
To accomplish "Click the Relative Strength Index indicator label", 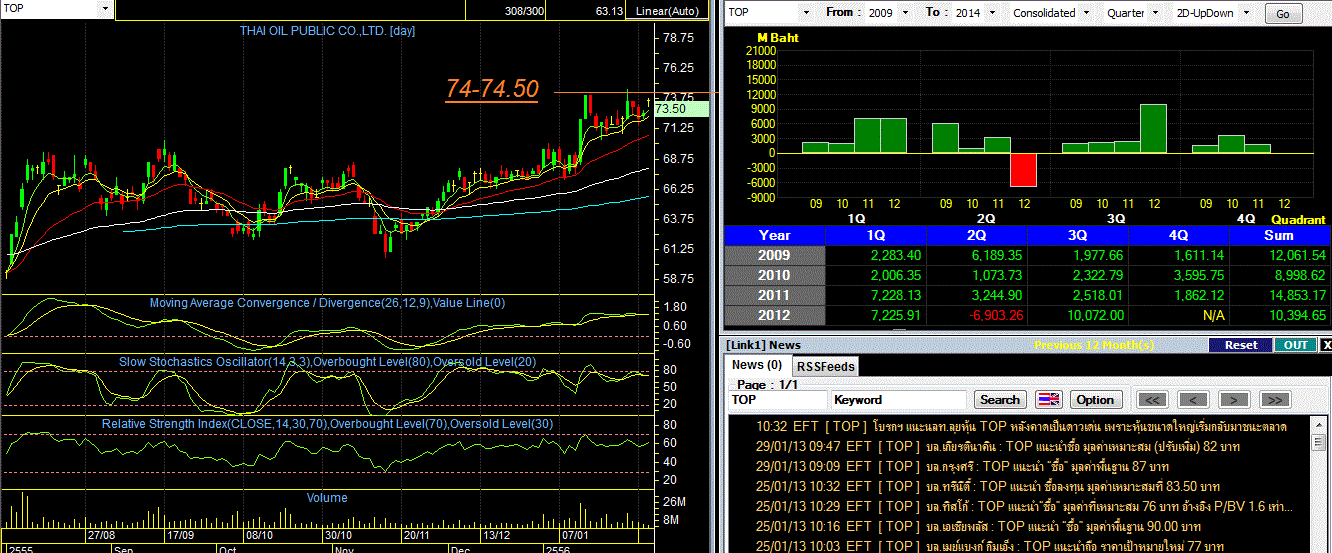I will (328, 424).
